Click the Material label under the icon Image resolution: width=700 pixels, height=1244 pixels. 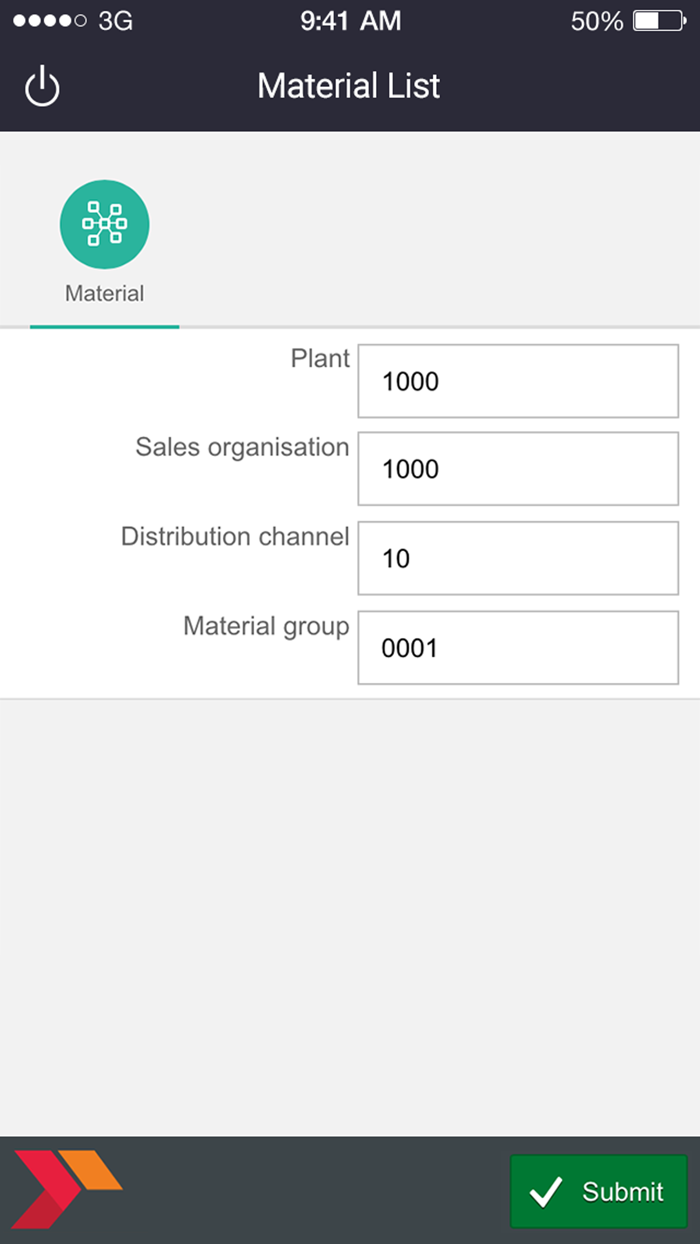pyautogui.click(x=104, y=293)
